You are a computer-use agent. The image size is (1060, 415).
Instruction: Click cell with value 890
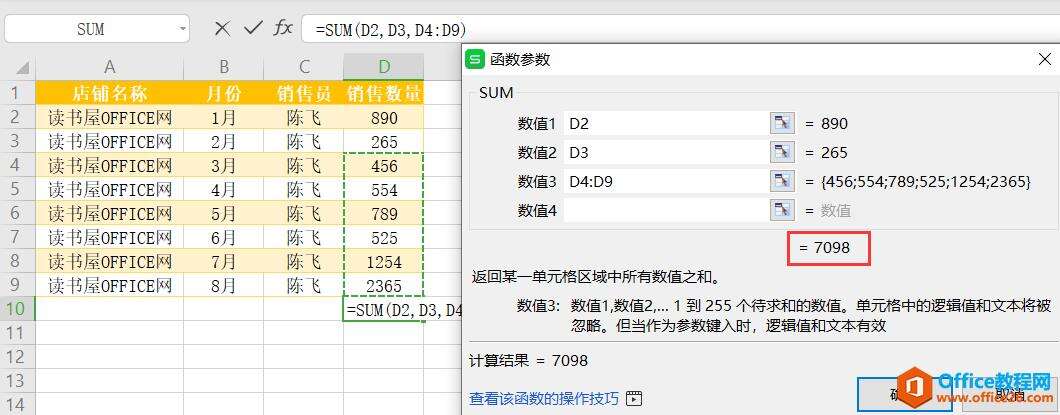tap(384, 117)
